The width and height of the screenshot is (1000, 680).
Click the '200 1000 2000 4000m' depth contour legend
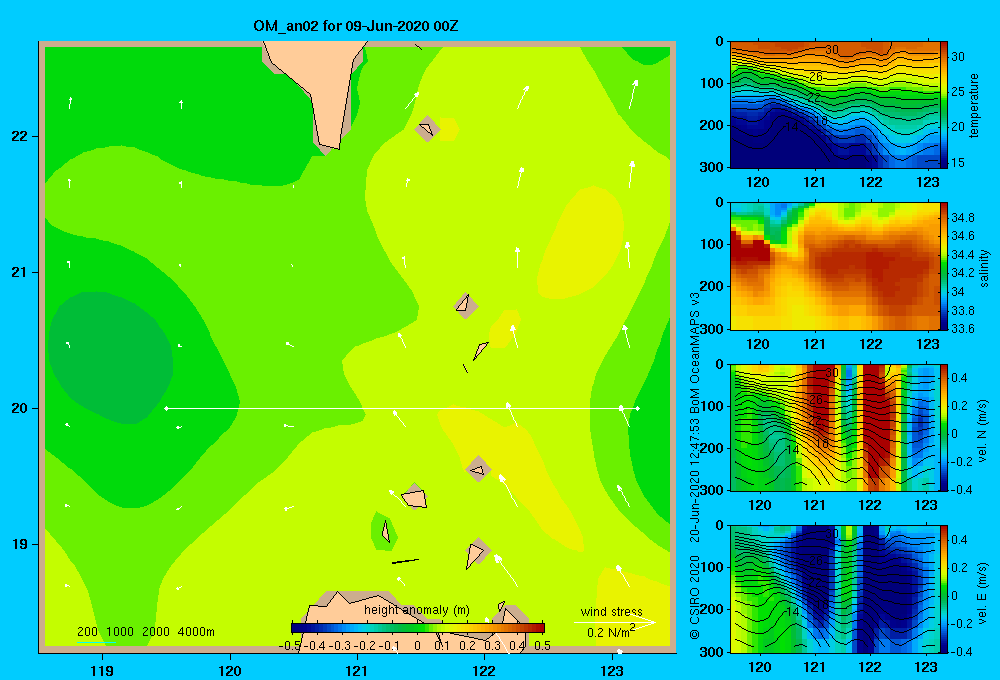pos(145,632)
